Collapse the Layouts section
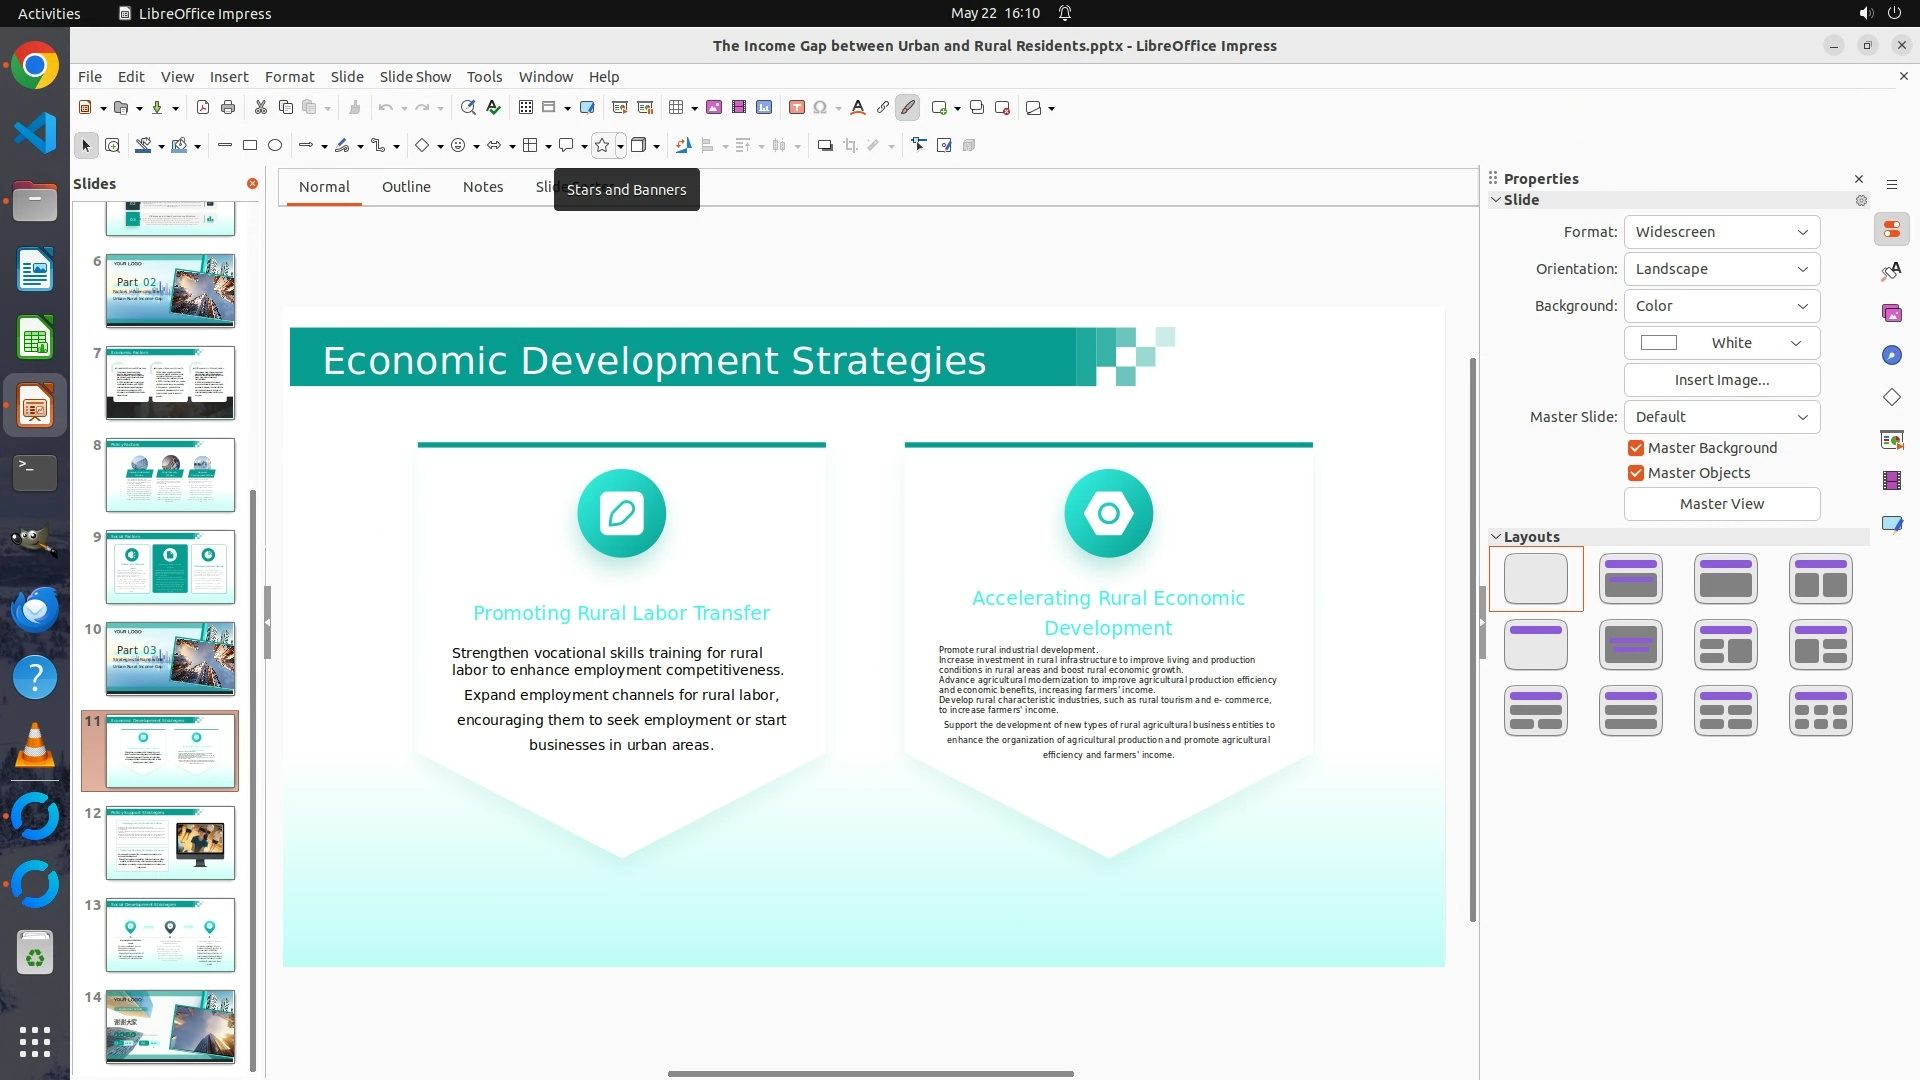This screenshot has width=1920, height=1080. (x=1497, y=537)
